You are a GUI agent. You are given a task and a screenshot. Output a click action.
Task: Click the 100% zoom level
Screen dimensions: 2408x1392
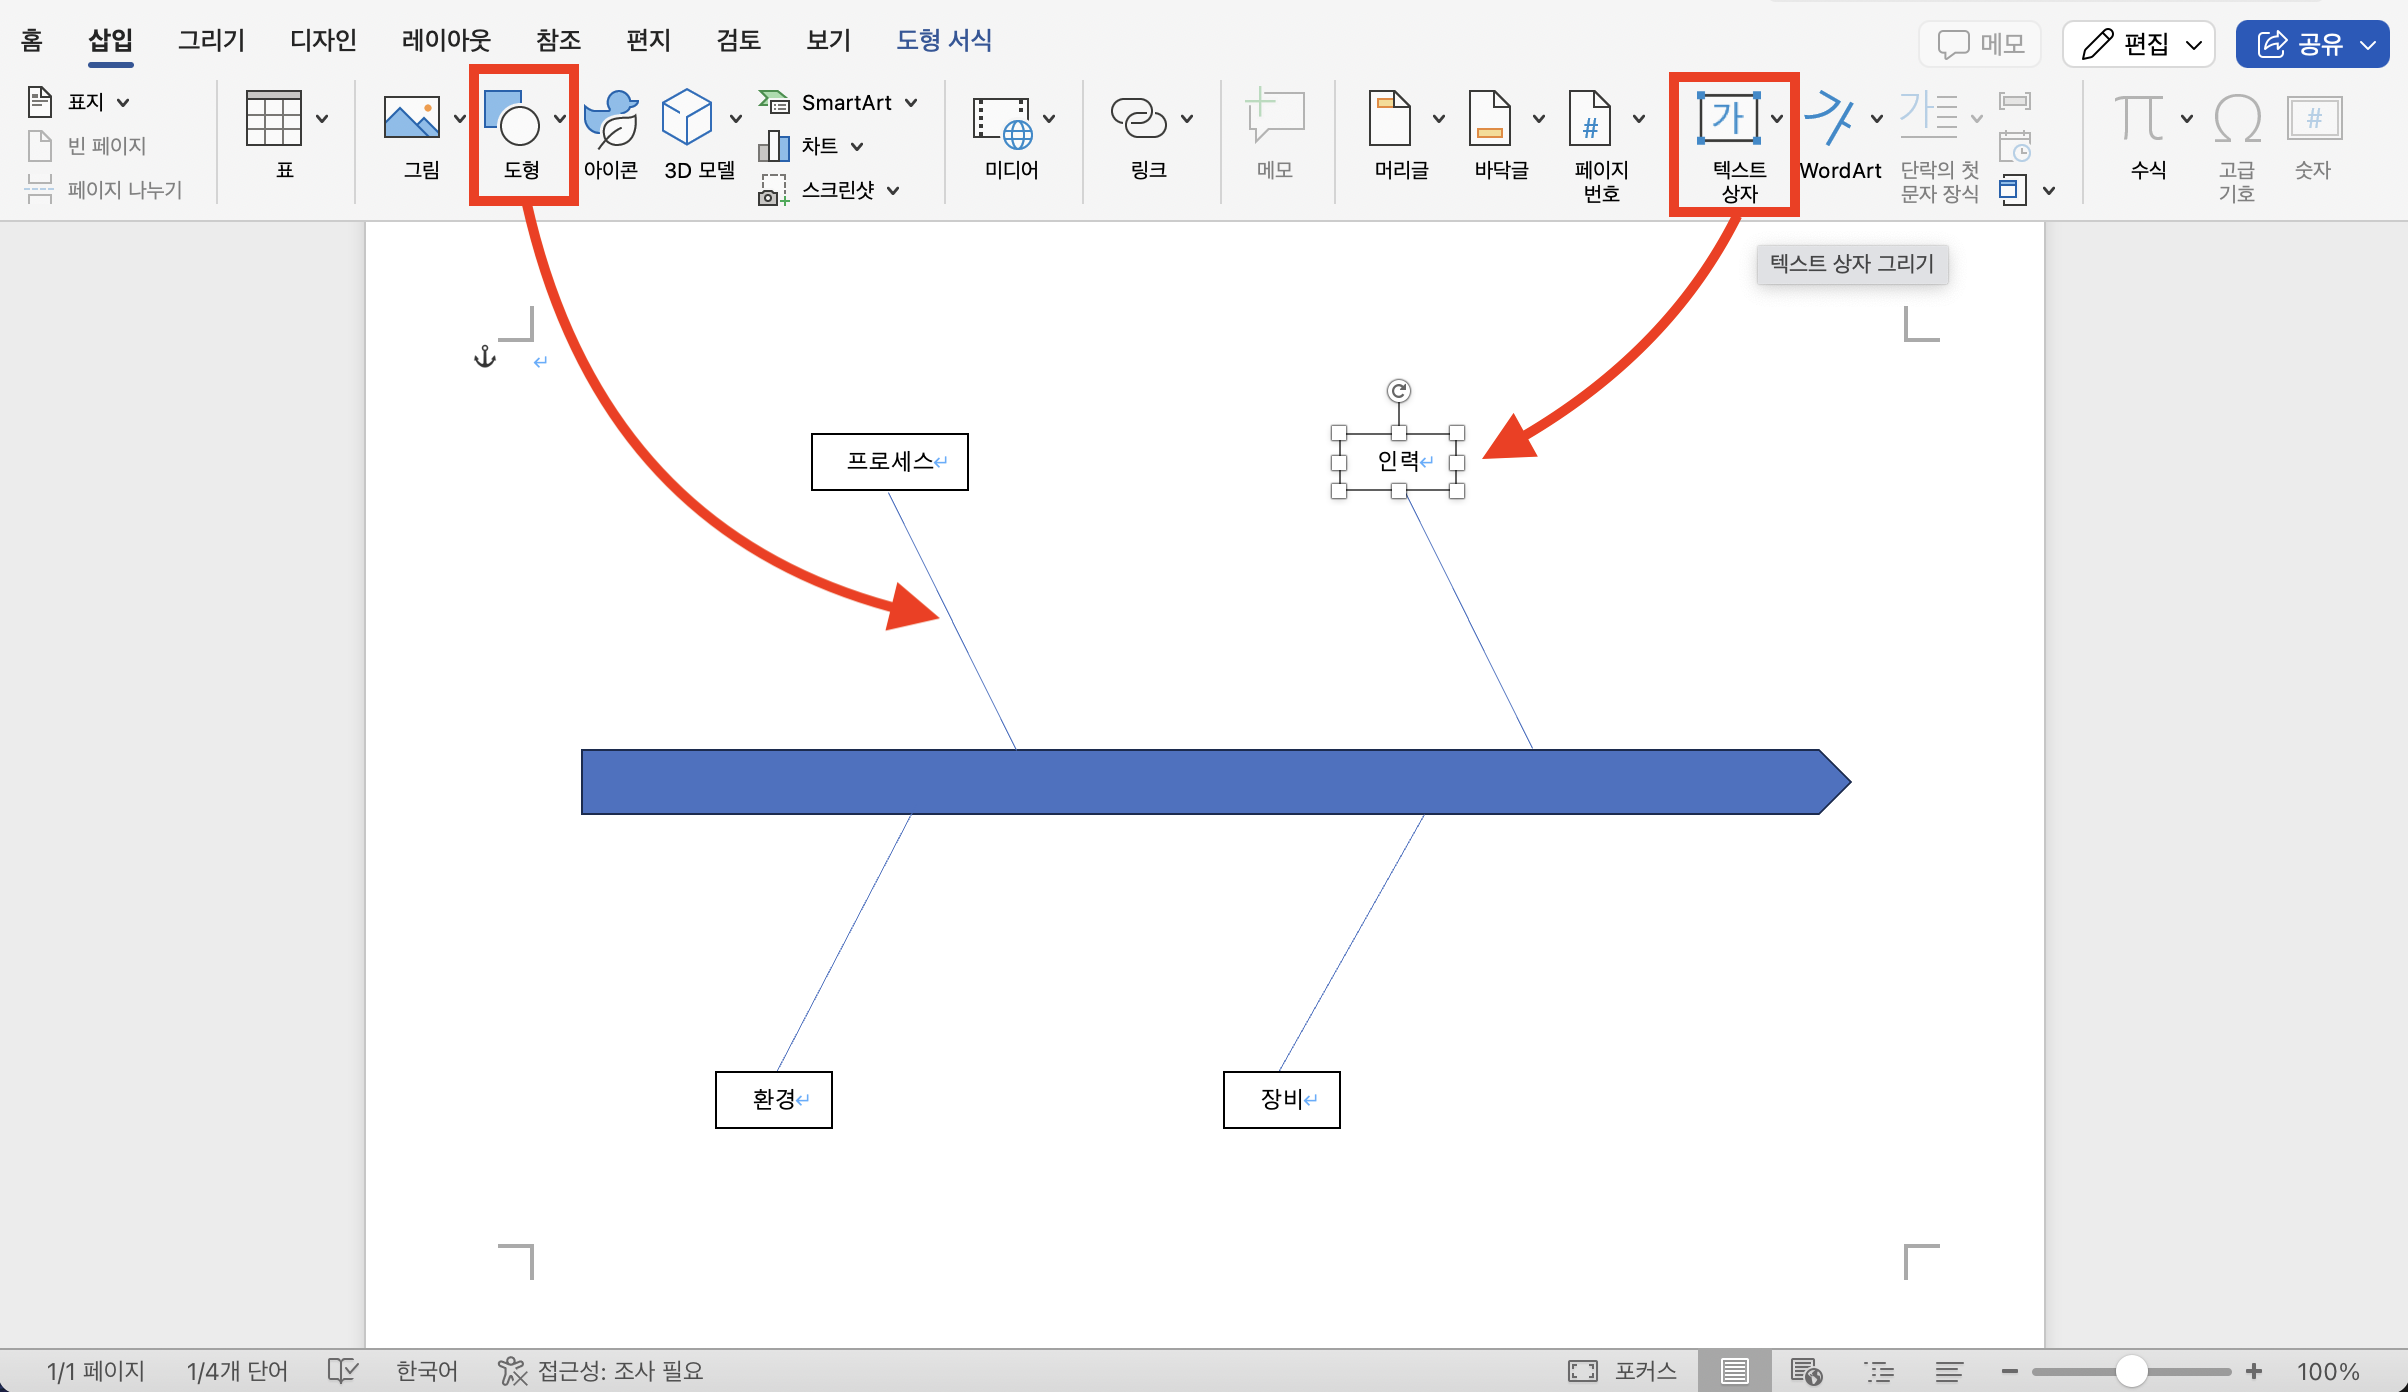pyautogui.click(x=2327, y=1371)
